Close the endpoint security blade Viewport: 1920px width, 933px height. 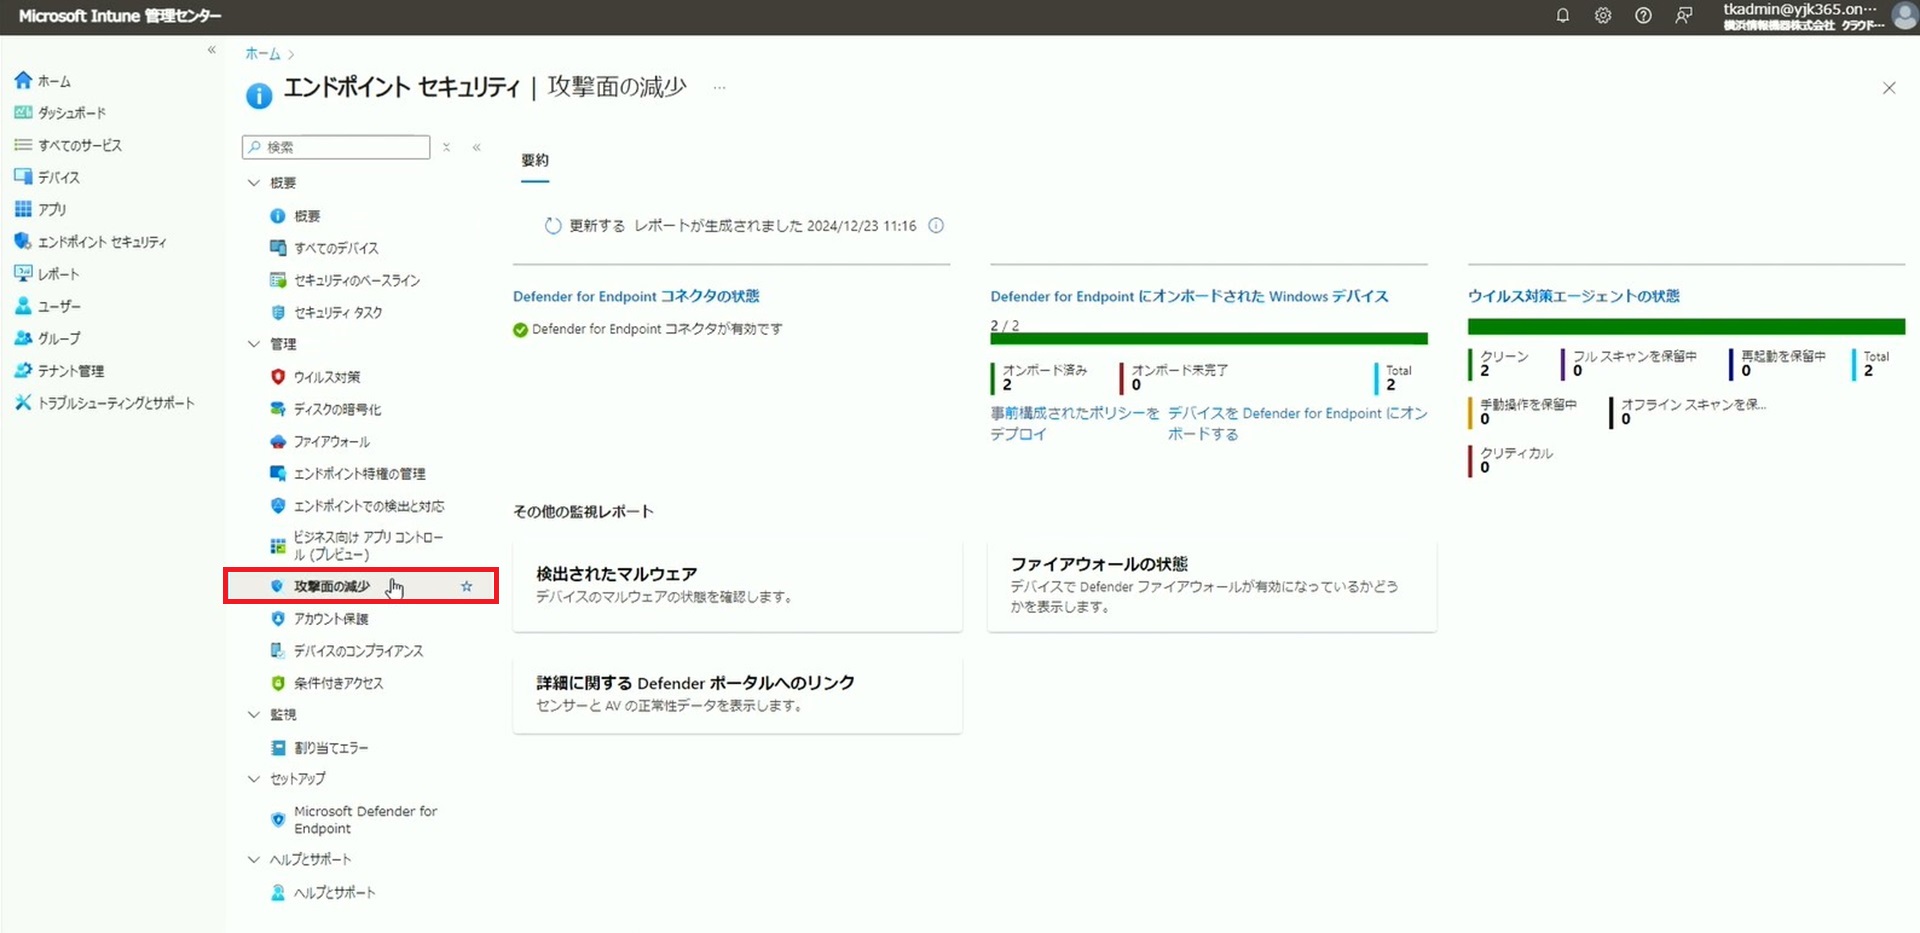click(1889, 88)
